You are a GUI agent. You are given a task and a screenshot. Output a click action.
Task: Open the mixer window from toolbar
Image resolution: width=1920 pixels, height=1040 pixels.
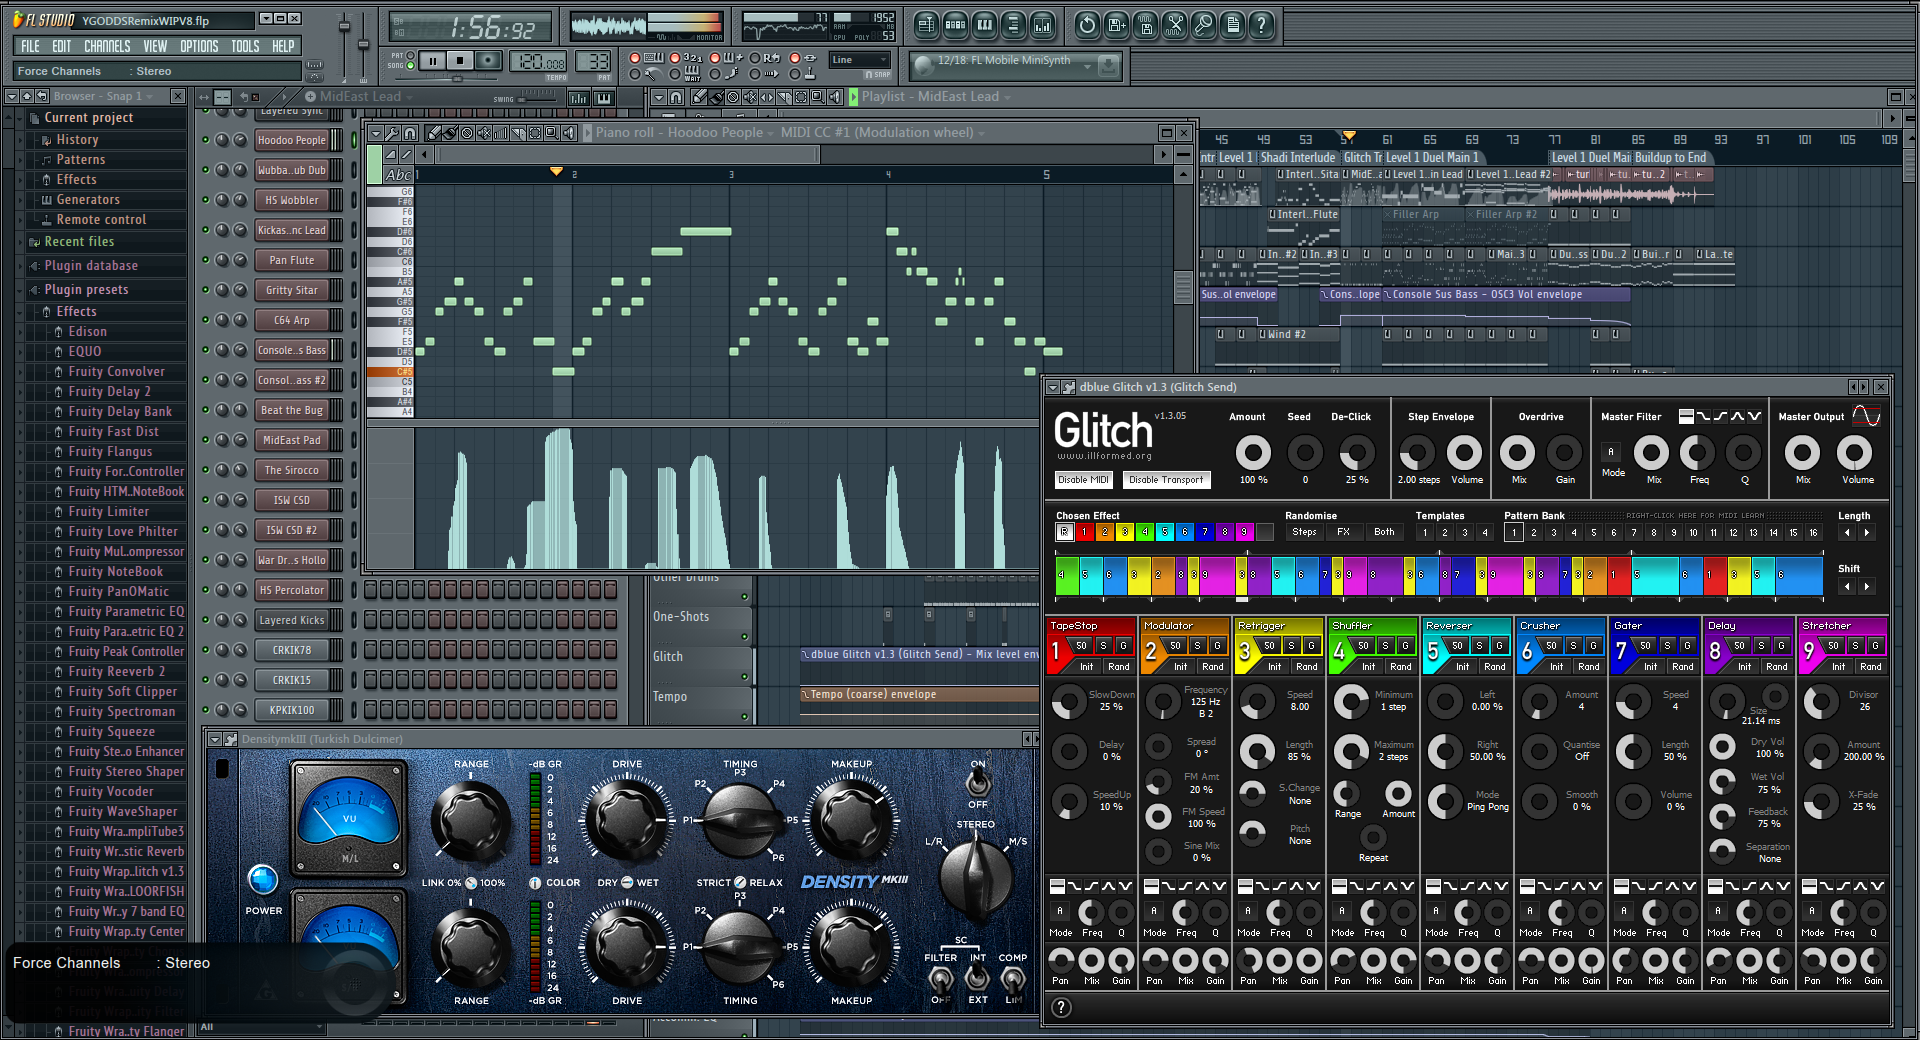tap(1042, 26)
